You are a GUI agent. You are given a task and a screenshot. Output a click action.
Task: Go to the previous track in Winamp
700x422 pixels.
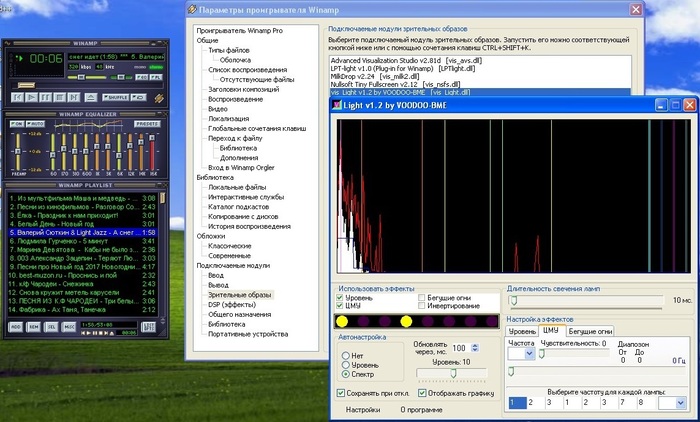point(15,97)
